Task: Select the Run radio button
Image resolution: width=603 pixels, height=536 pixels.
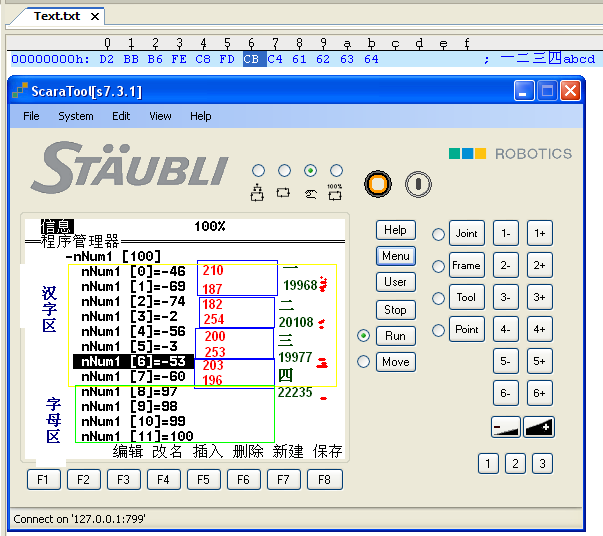Action: pyautogui.click(x=363, y=336)
